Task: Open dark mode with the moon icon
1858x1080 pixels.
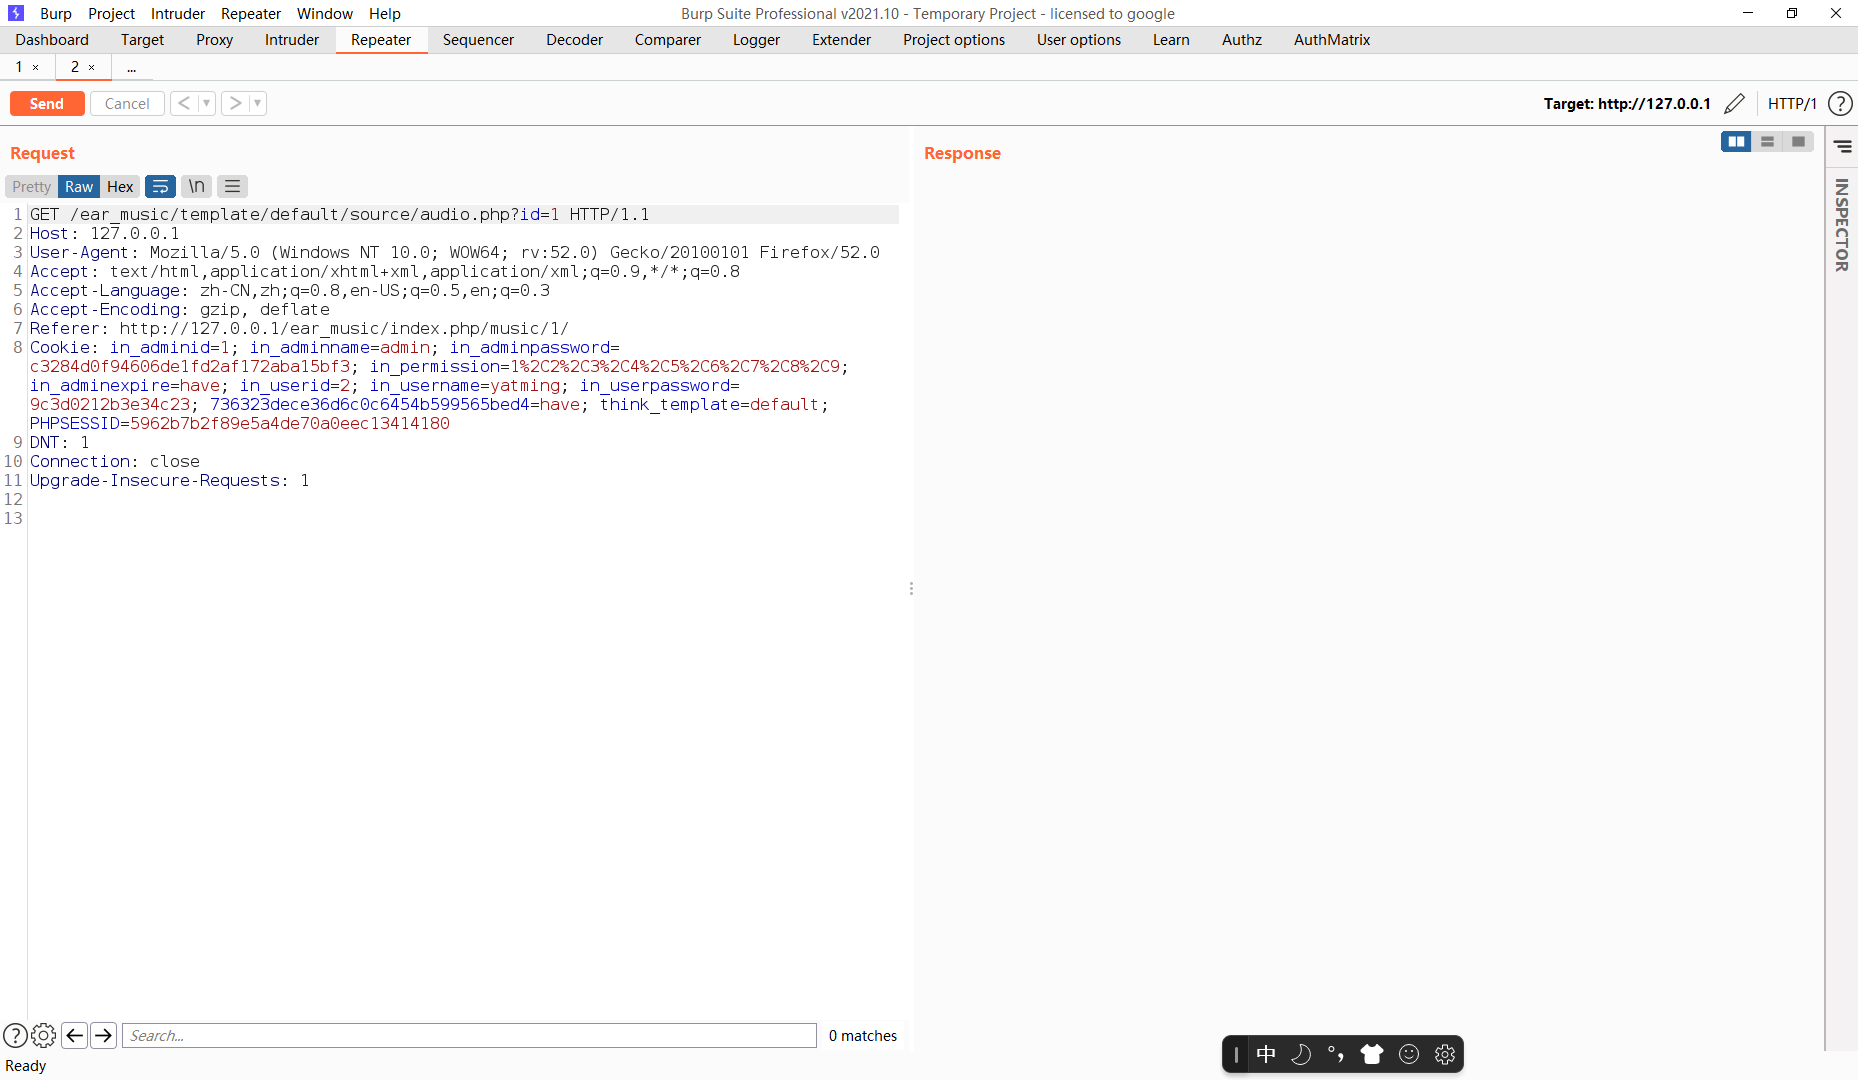Action: click(x=1301, y=1053)
